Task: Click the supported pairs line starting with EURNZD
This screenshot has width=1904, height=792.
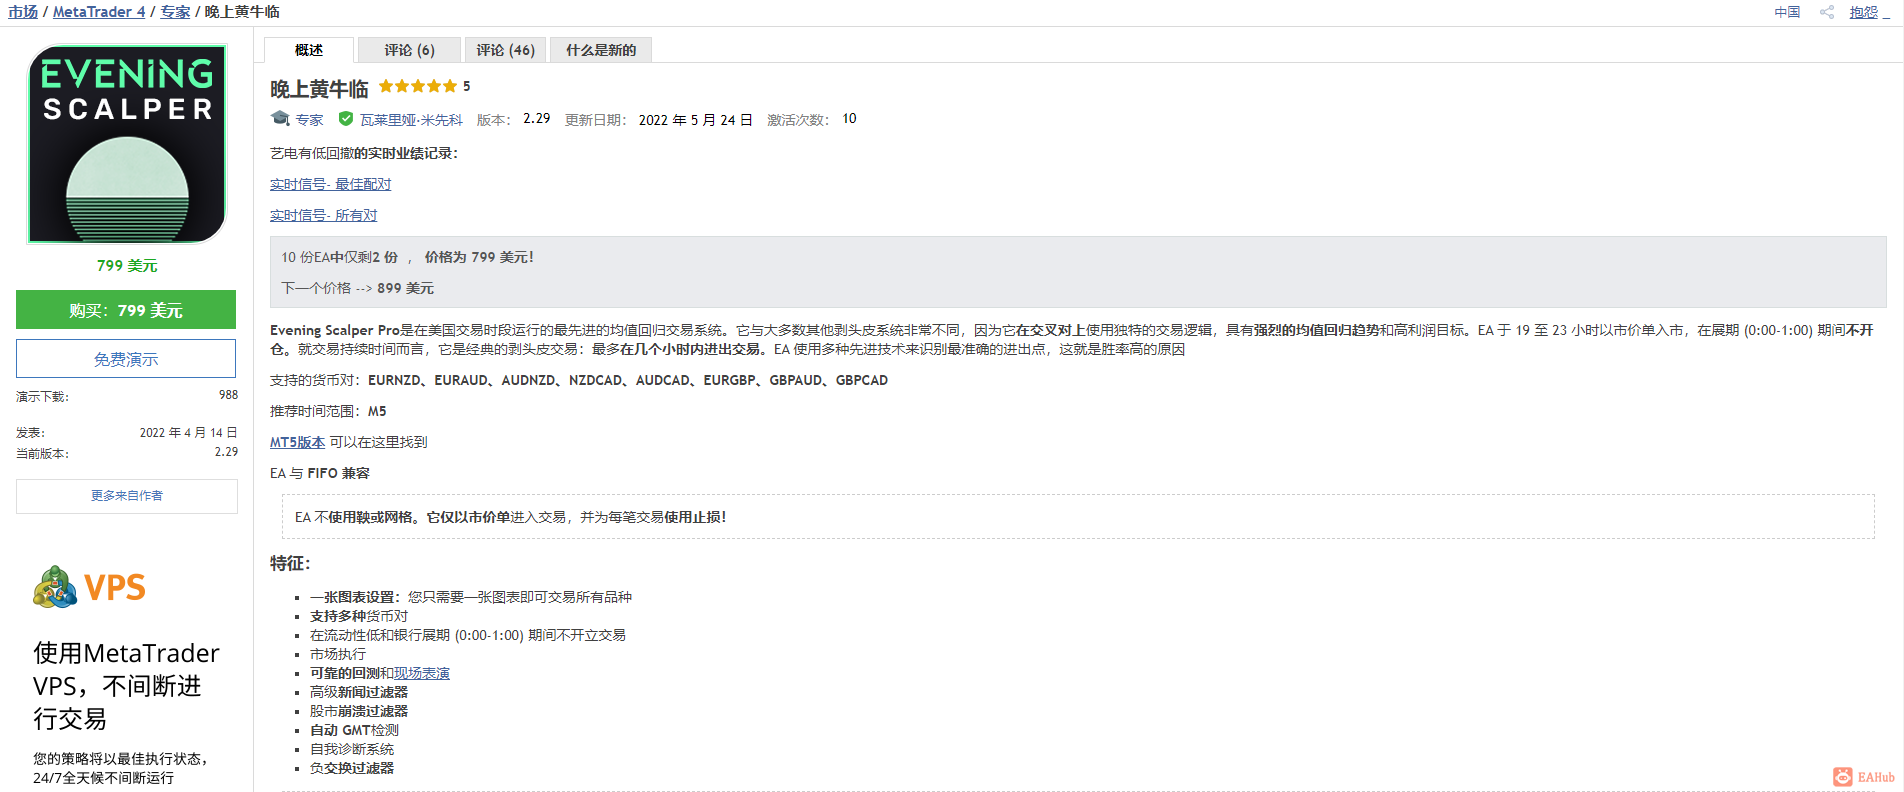Action: click(579, 380)
